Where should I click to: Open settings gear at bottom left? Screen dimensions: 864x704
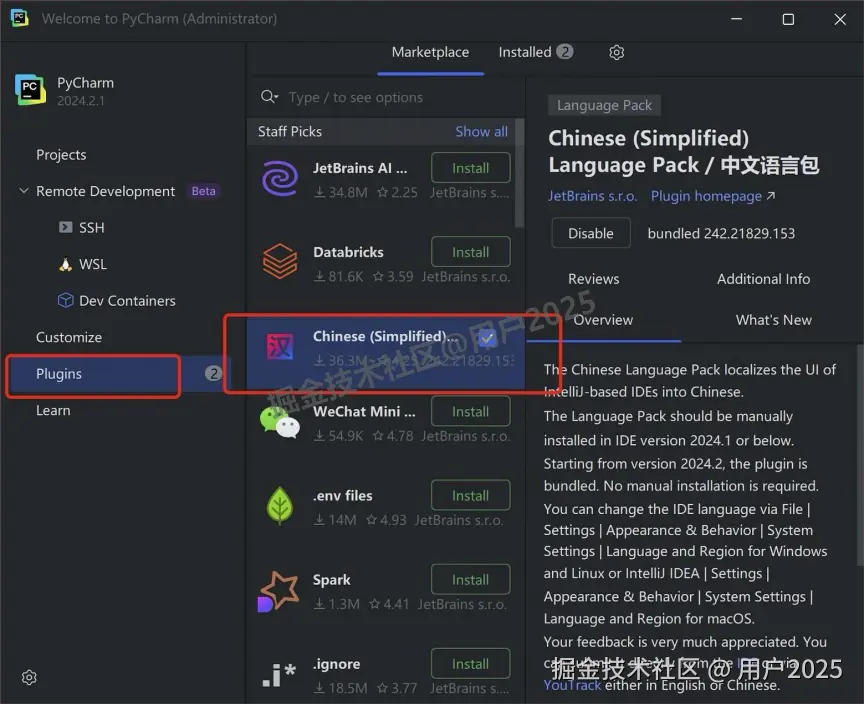point(29,677)
